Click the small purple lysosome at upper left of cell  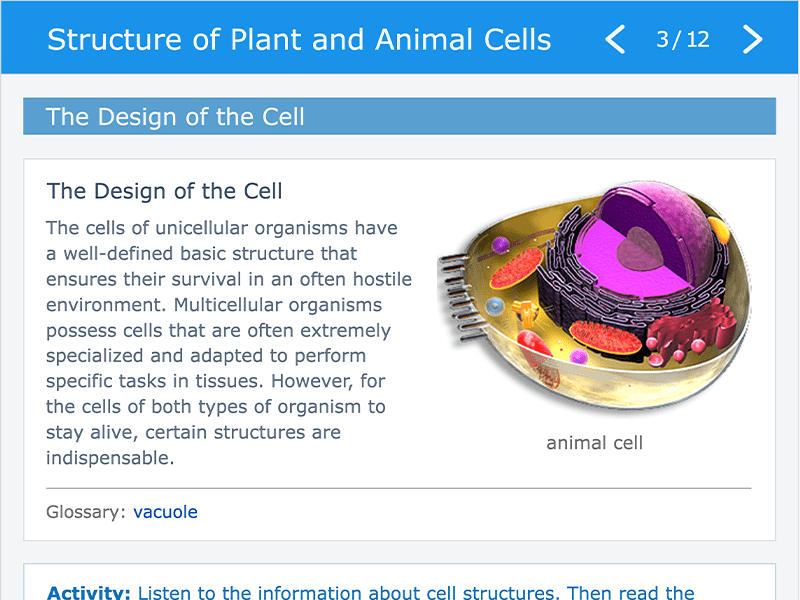tap(501, 245)
